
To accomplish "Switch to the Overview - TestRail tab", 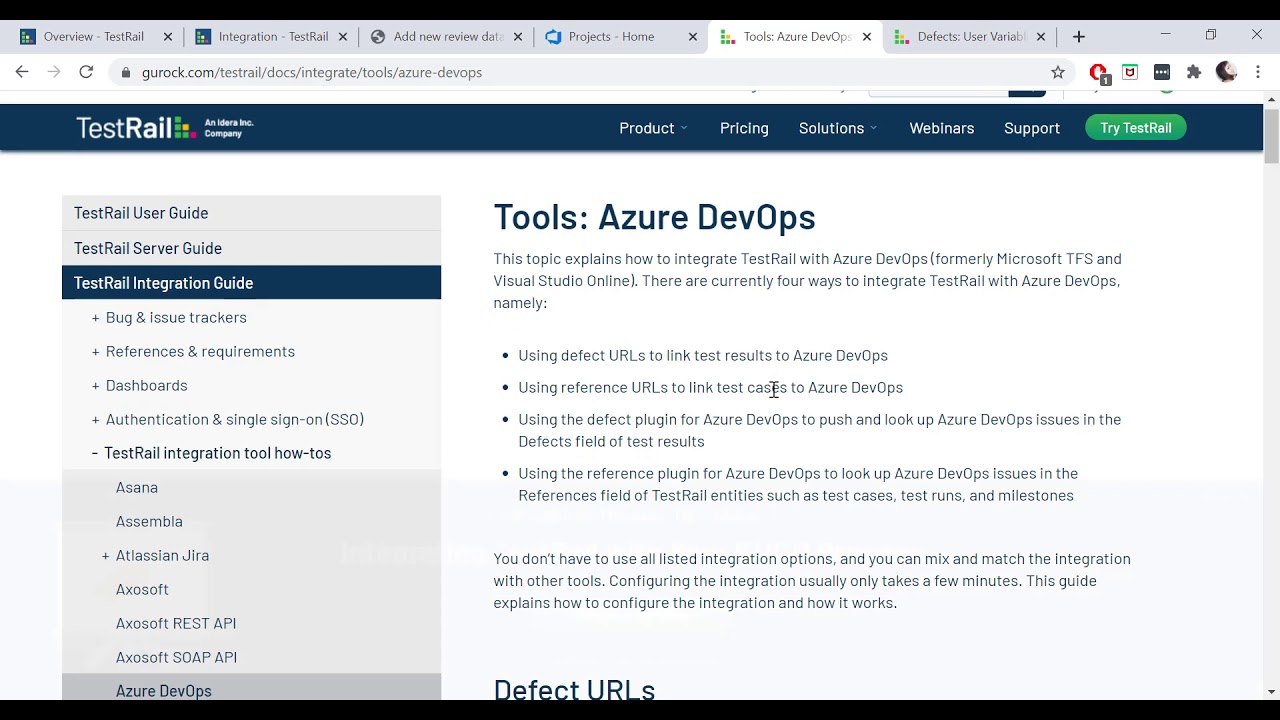I will (x=94, y=37).
